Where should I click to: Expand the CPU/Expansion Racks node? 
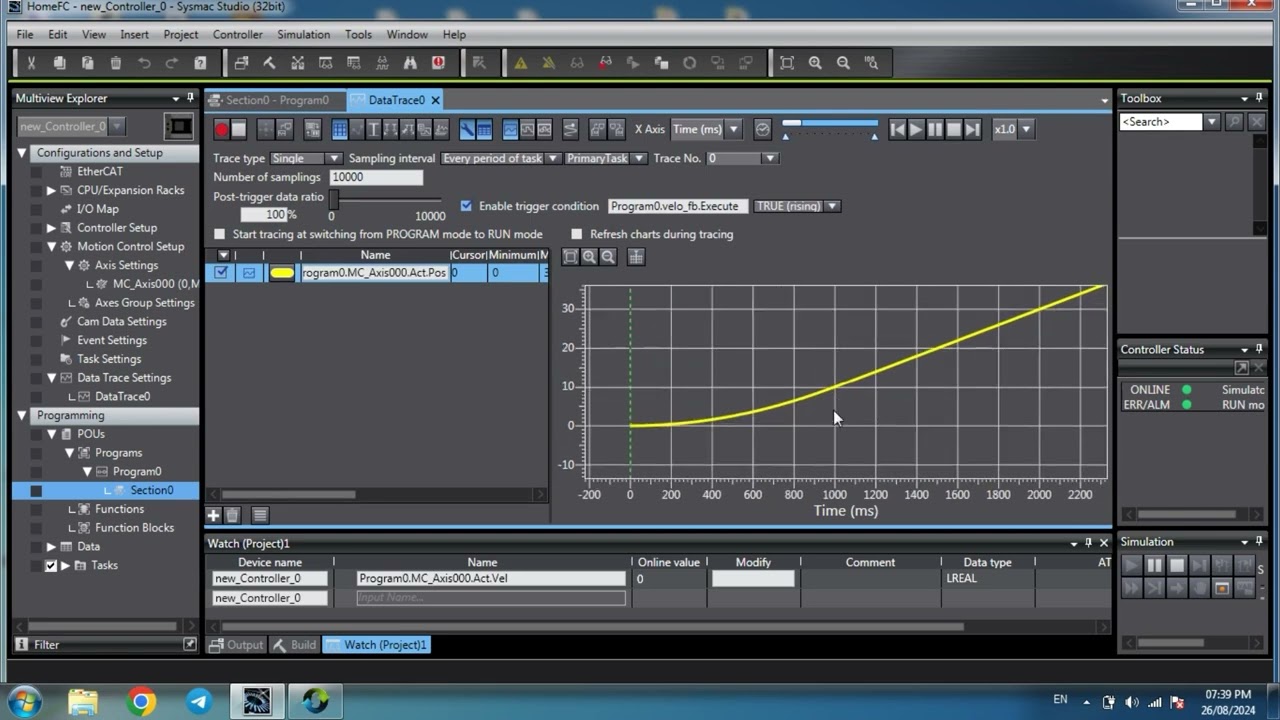pyautogui.click(x=51, y=190)
